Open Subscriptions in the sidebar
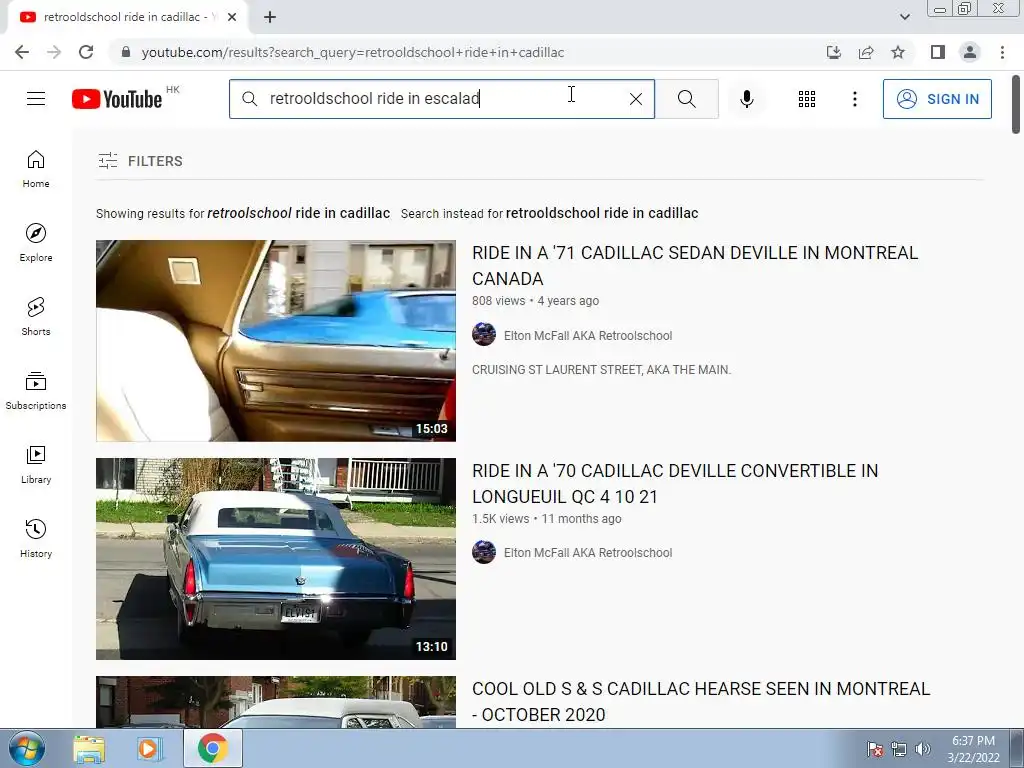This screenshot has height=768, width=1024. click(36, 391)
